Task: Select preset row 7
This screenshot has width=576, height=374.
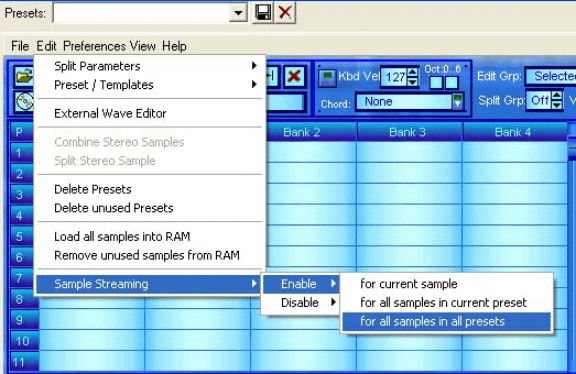Action: click(x=22, y=278)
